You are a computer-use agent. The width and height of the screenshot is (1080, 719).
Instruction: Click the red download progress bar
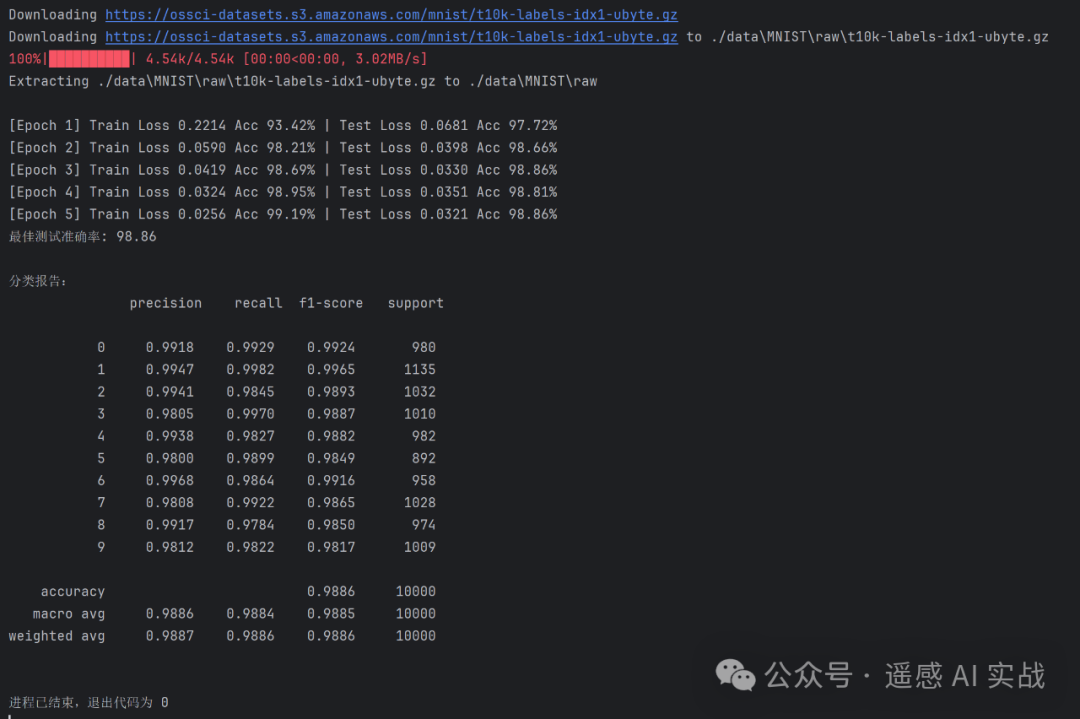click(x=89, y=59)
